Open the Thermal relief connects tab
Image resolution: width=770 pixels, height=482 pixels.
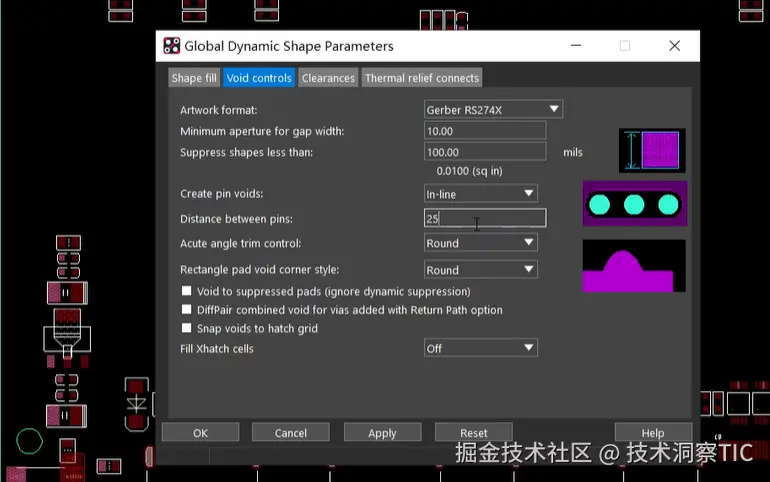coord(422,78)
